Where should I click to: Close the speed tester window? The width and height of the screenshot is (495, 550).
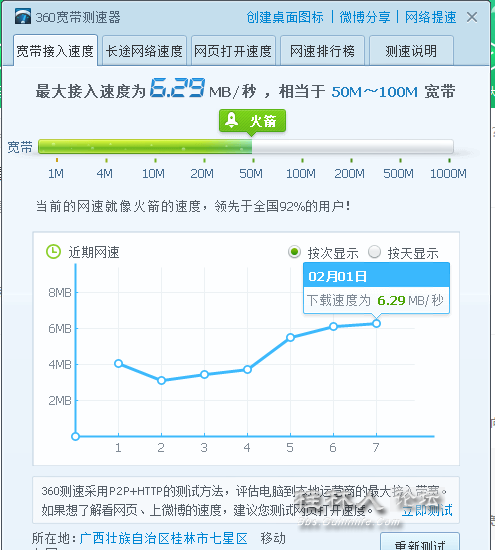tap(472, 17)
